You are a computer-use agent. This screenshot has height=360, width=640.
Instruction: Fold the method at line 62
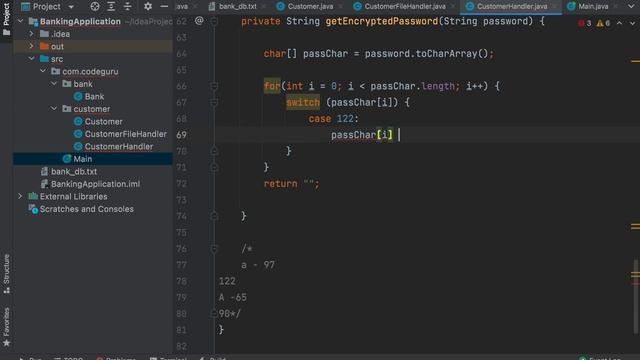tap(214, 21)
